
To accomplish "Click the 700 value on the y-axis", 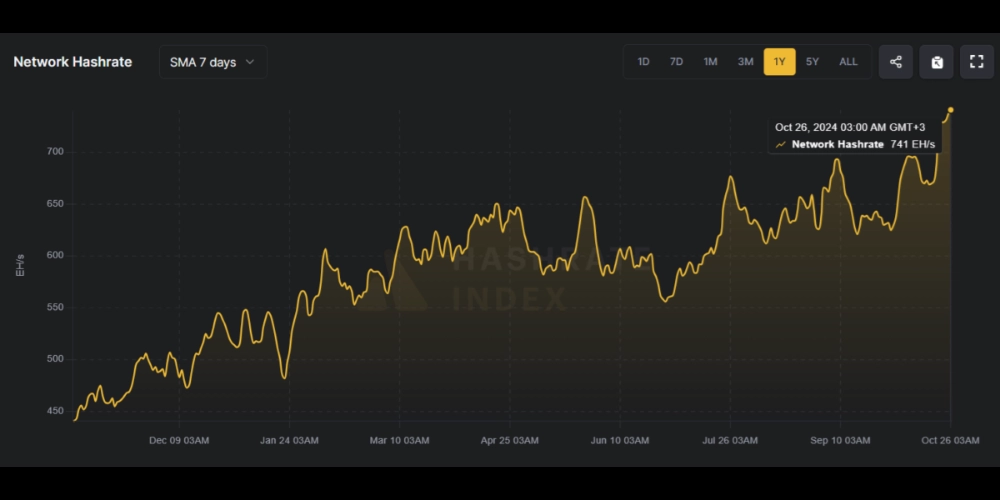I will pyautogui.click(x=53, y=152).
